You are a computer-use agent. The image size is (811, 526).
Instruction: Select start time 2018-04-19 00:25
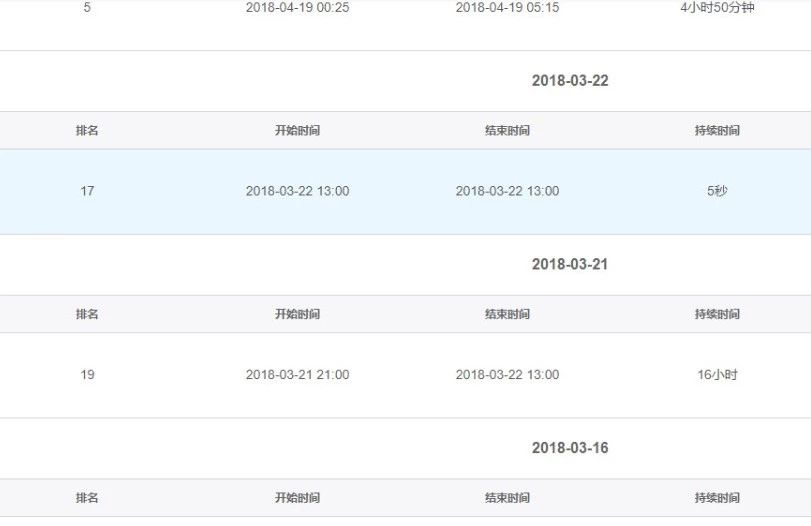point(297,7)
